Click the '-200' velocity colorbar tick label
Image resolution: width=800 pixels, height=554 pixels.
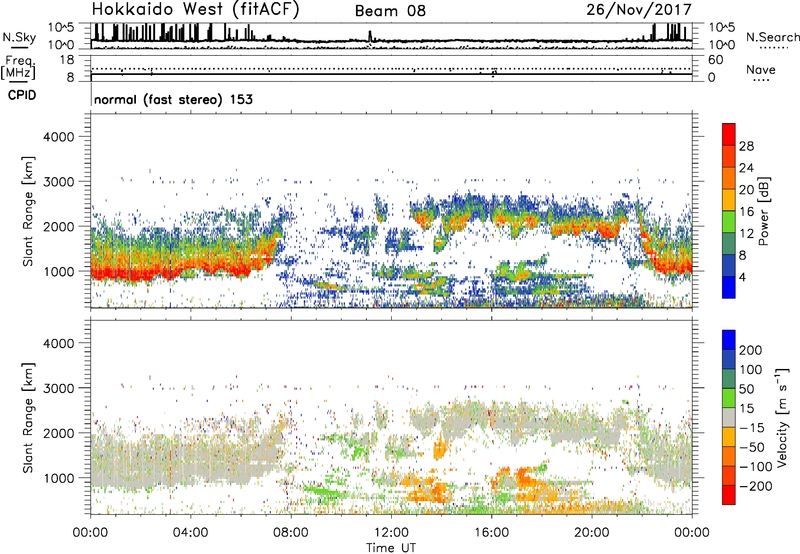click(756, 486)
